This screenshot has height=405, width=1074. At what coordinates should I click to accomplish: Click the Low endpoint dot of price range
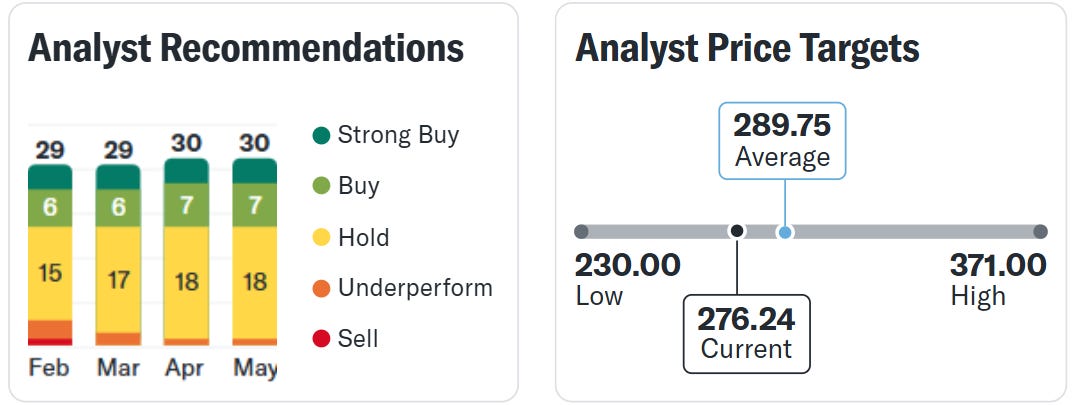coord(582,232)
